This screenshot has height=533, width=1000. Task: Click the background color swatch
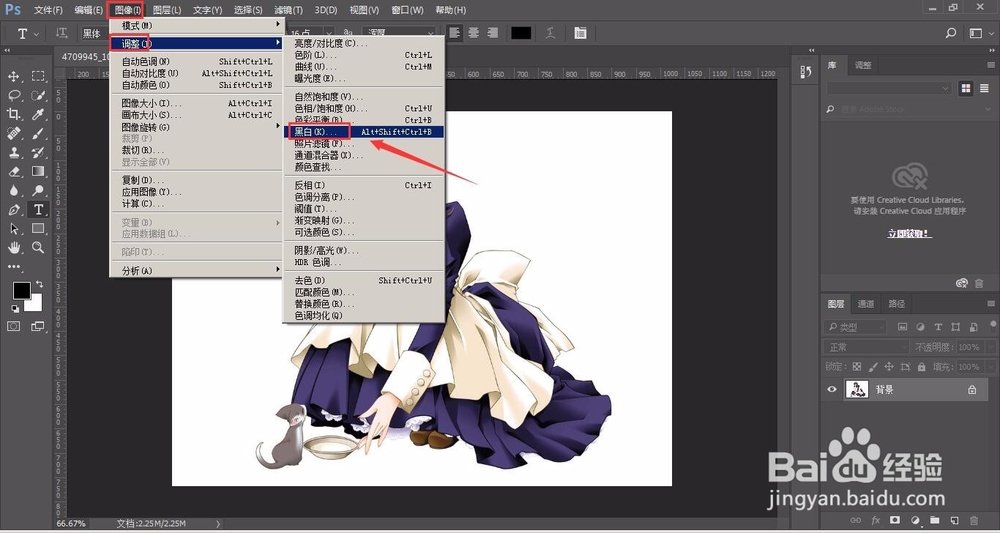point(35,305)
